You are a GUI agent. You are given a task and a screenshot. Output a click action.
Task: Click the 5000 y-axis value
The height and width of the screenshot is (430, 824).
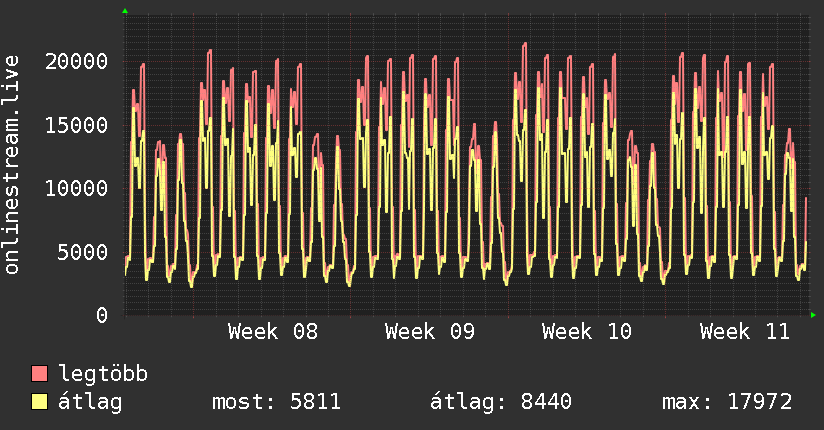pyautogui.click(x=83, y=252)
